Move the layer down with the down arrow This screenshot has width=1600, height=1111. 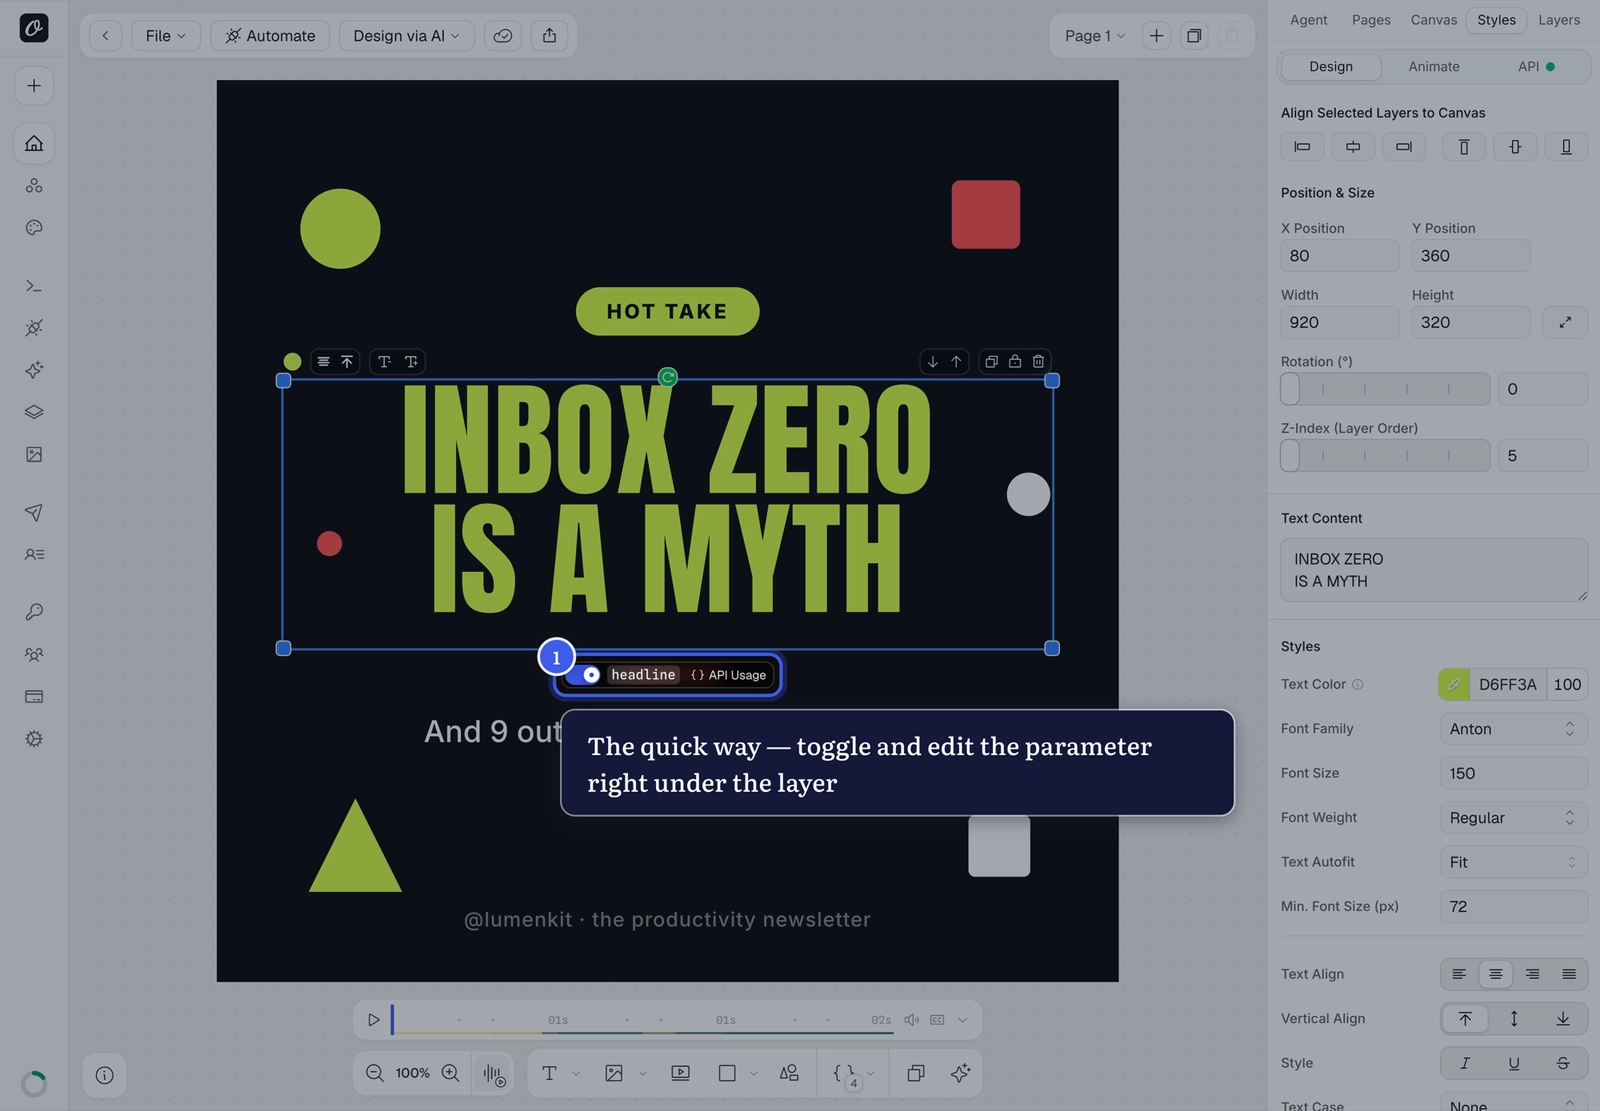click(933, 362)
